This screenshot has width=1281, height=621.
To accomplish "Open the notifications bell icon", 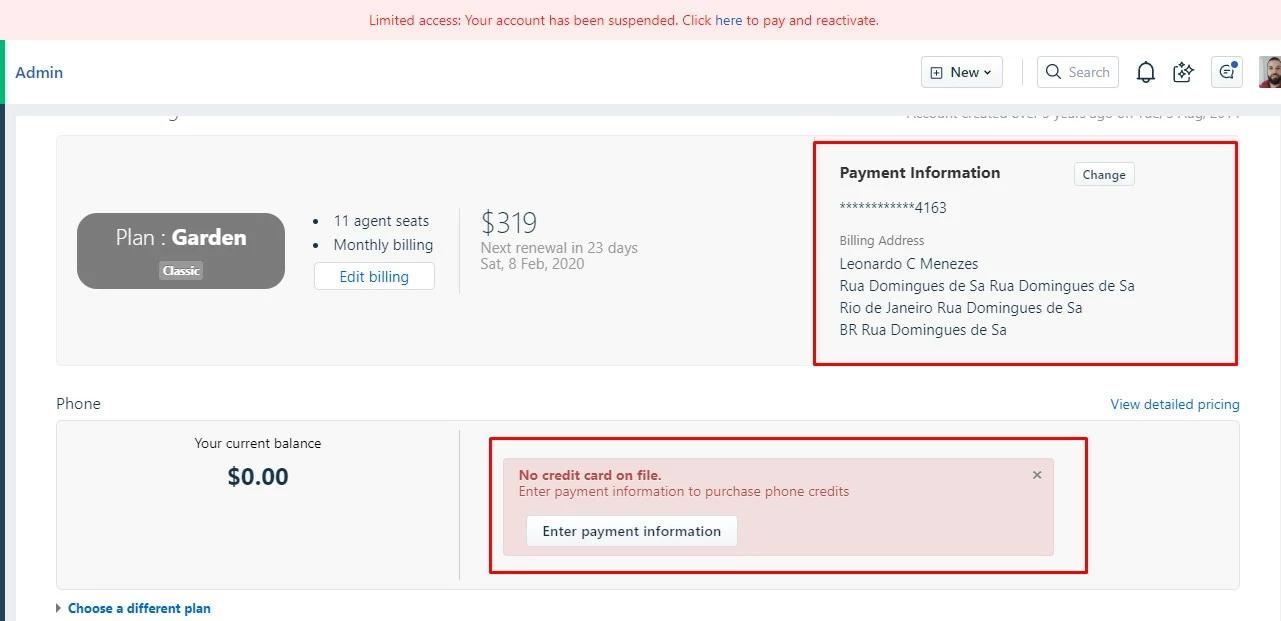I will tap(1146, 72).
